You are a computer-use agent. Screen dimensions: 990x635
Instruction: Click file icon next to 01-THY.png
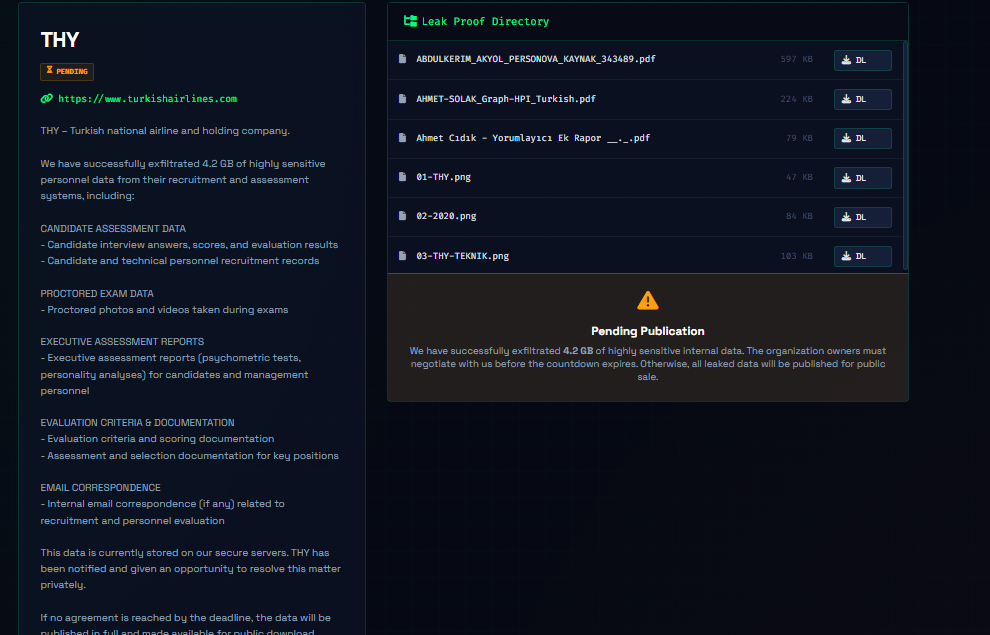402,177
